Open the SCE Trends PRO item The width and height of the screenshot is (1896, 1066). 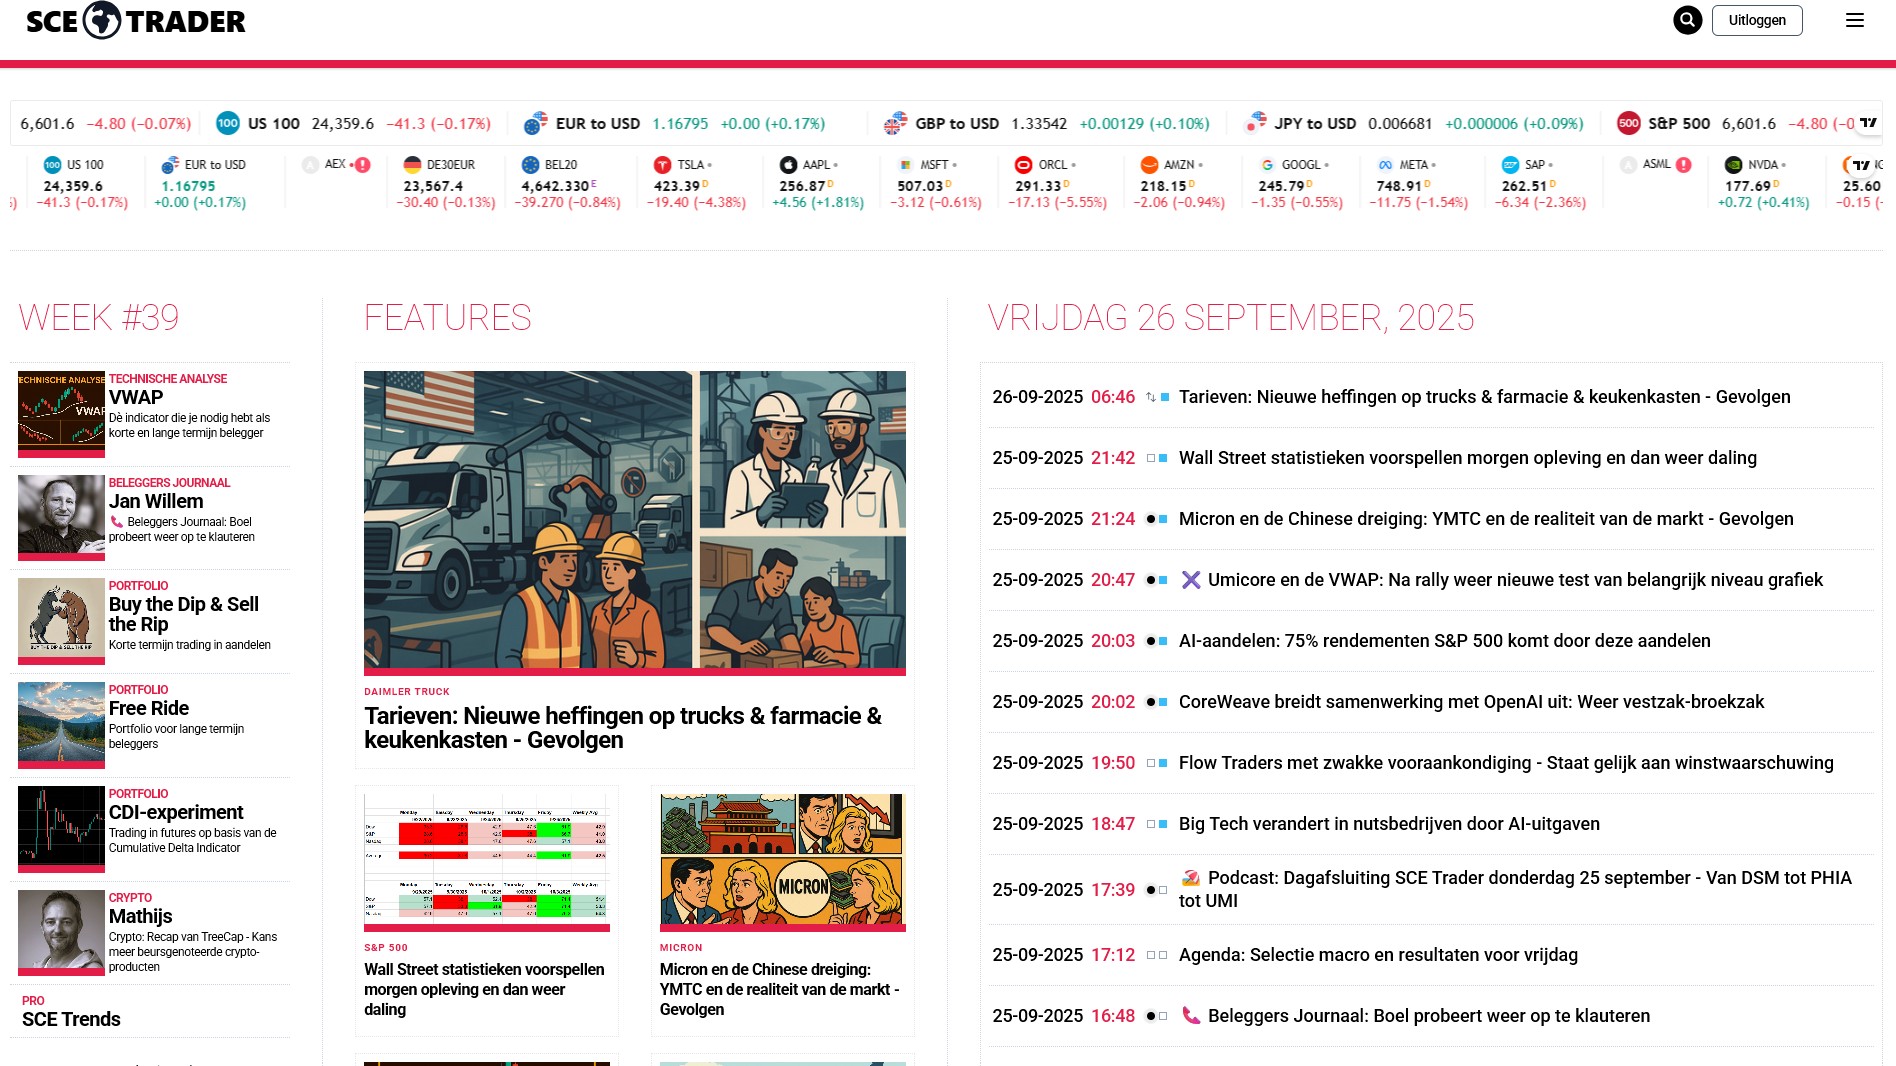[71, 1019]
